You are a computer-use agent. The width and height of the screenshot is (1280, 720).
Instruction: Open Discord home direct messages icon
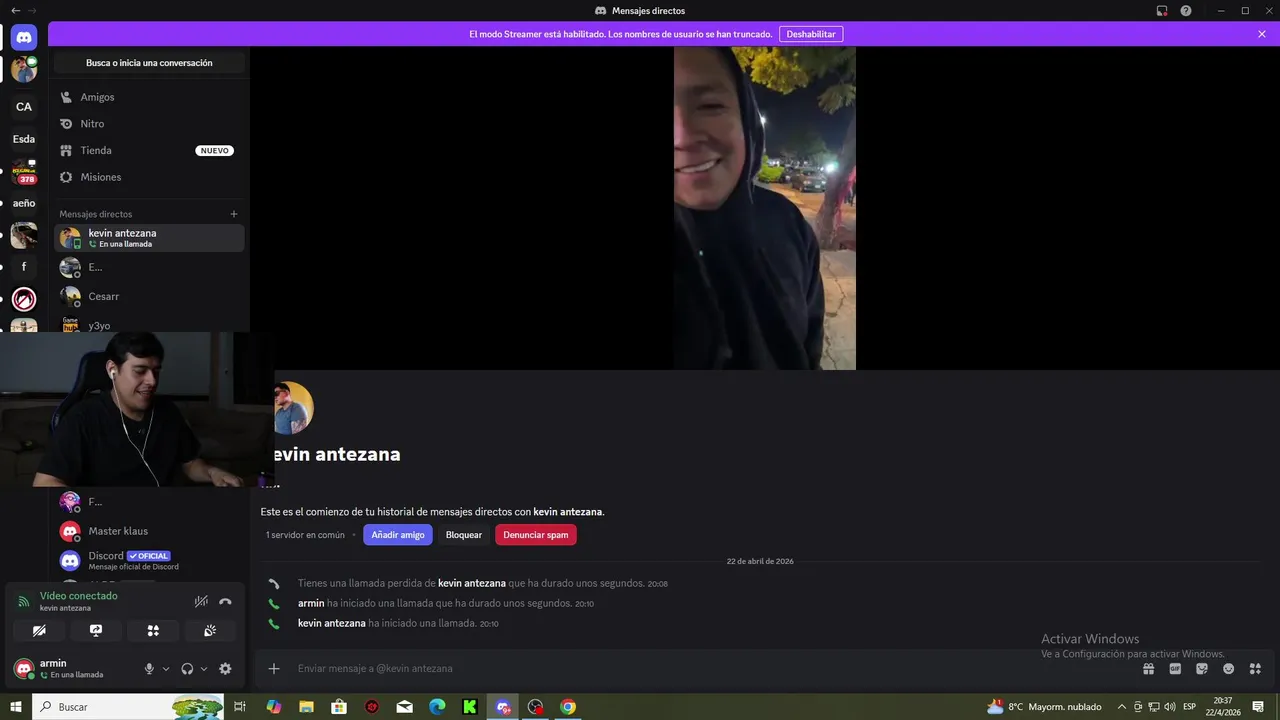pos(24,38)
